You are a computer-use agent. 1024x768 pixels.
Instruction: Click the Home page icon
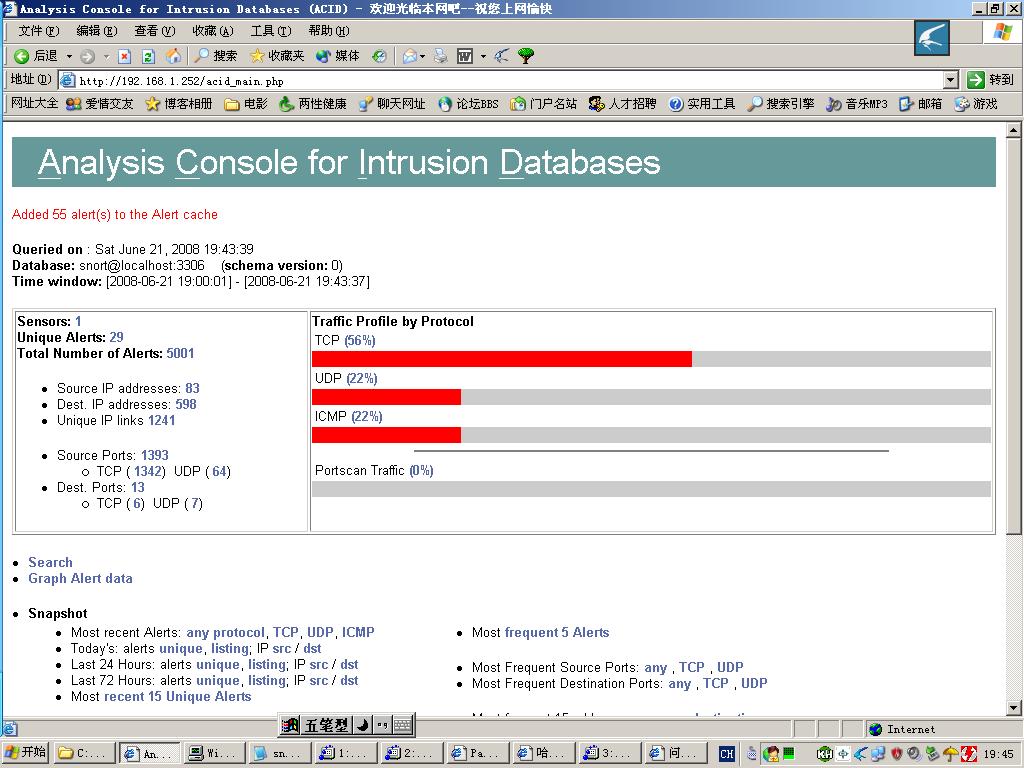173,56
